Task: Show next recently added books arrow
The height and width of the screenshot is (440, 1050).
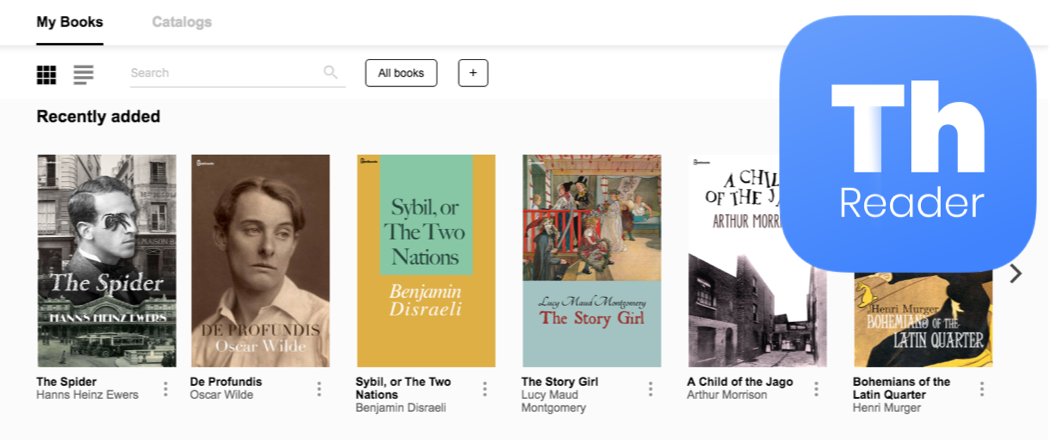Action: pos(1016,273)
